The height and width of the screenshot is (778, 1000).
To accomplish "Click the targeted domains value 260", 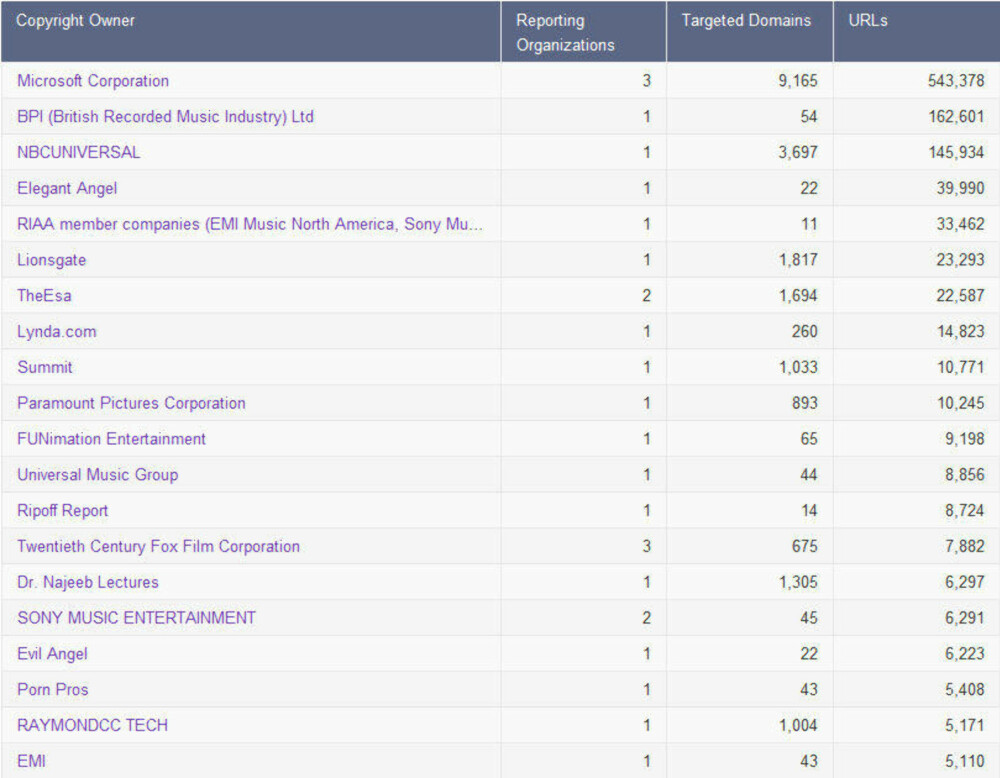I will (x=805, y=332).
